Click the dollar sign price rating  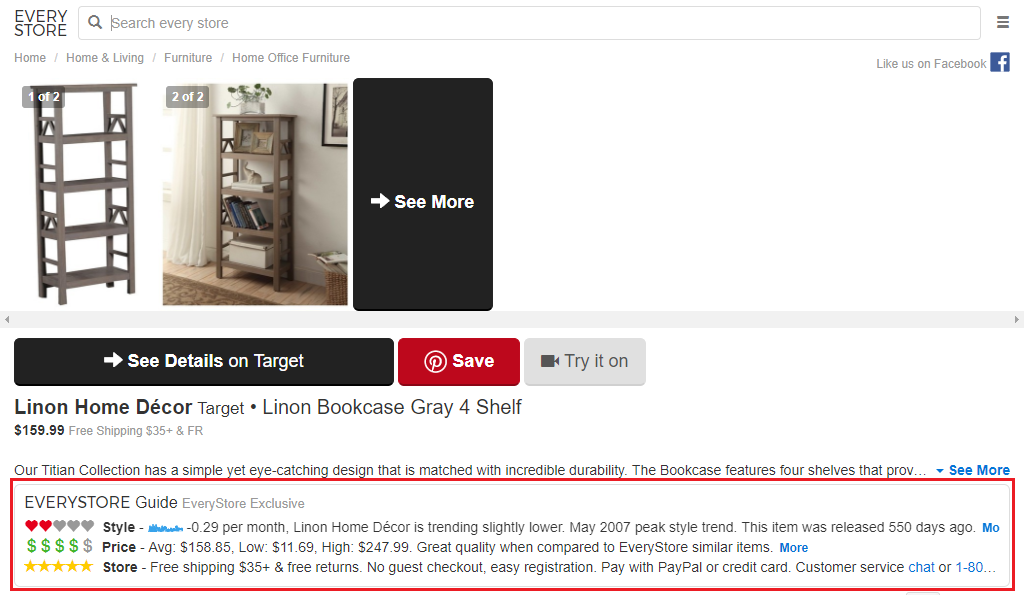tap(59, 546)
